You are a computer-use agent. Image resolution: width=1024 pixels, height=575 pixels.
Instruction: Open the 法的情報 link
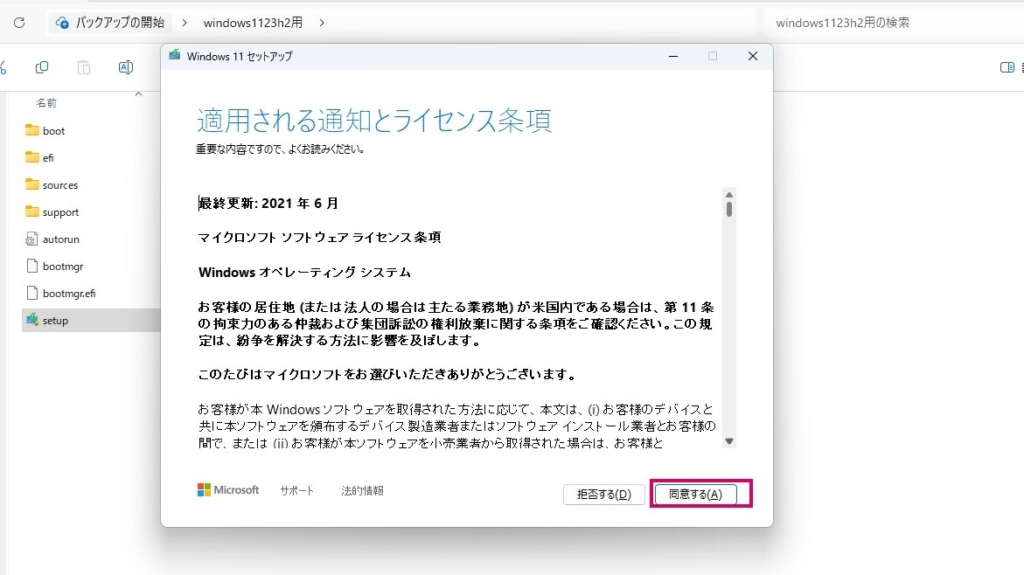[x=362, y=491]
